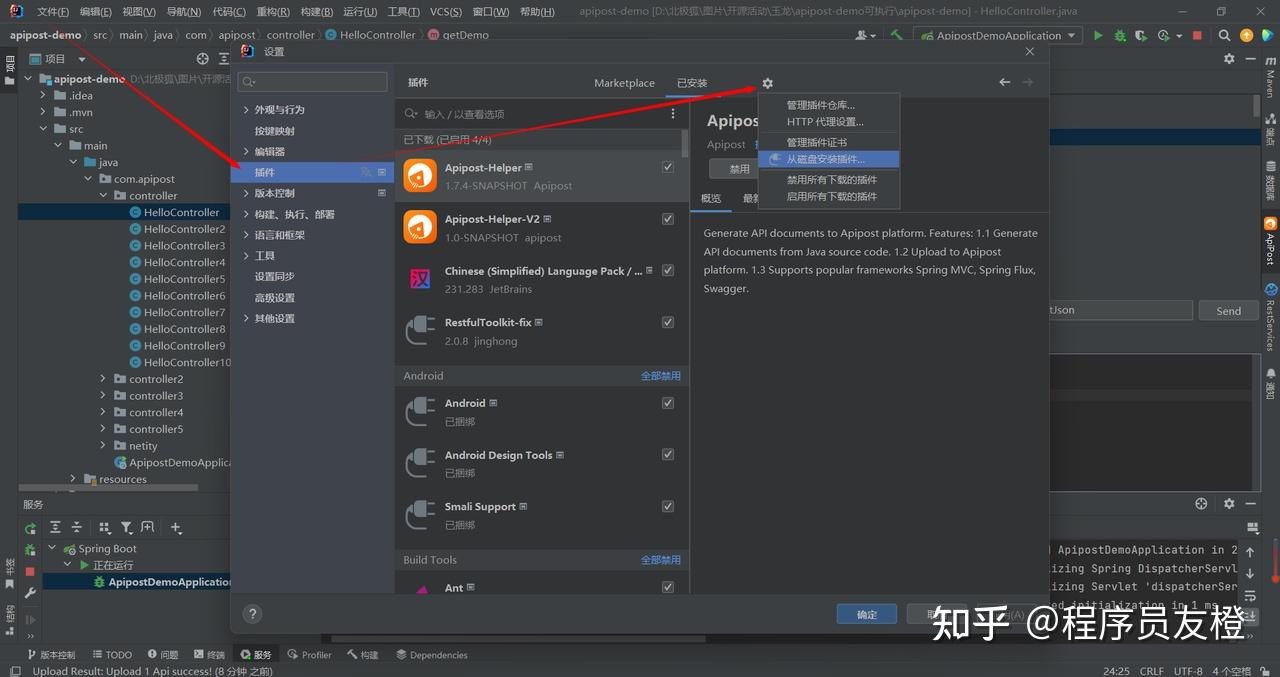This screenshot has width=1280, height=677.
Task: Open 文件(F) menu in menu bar
Action: point(53,12)
